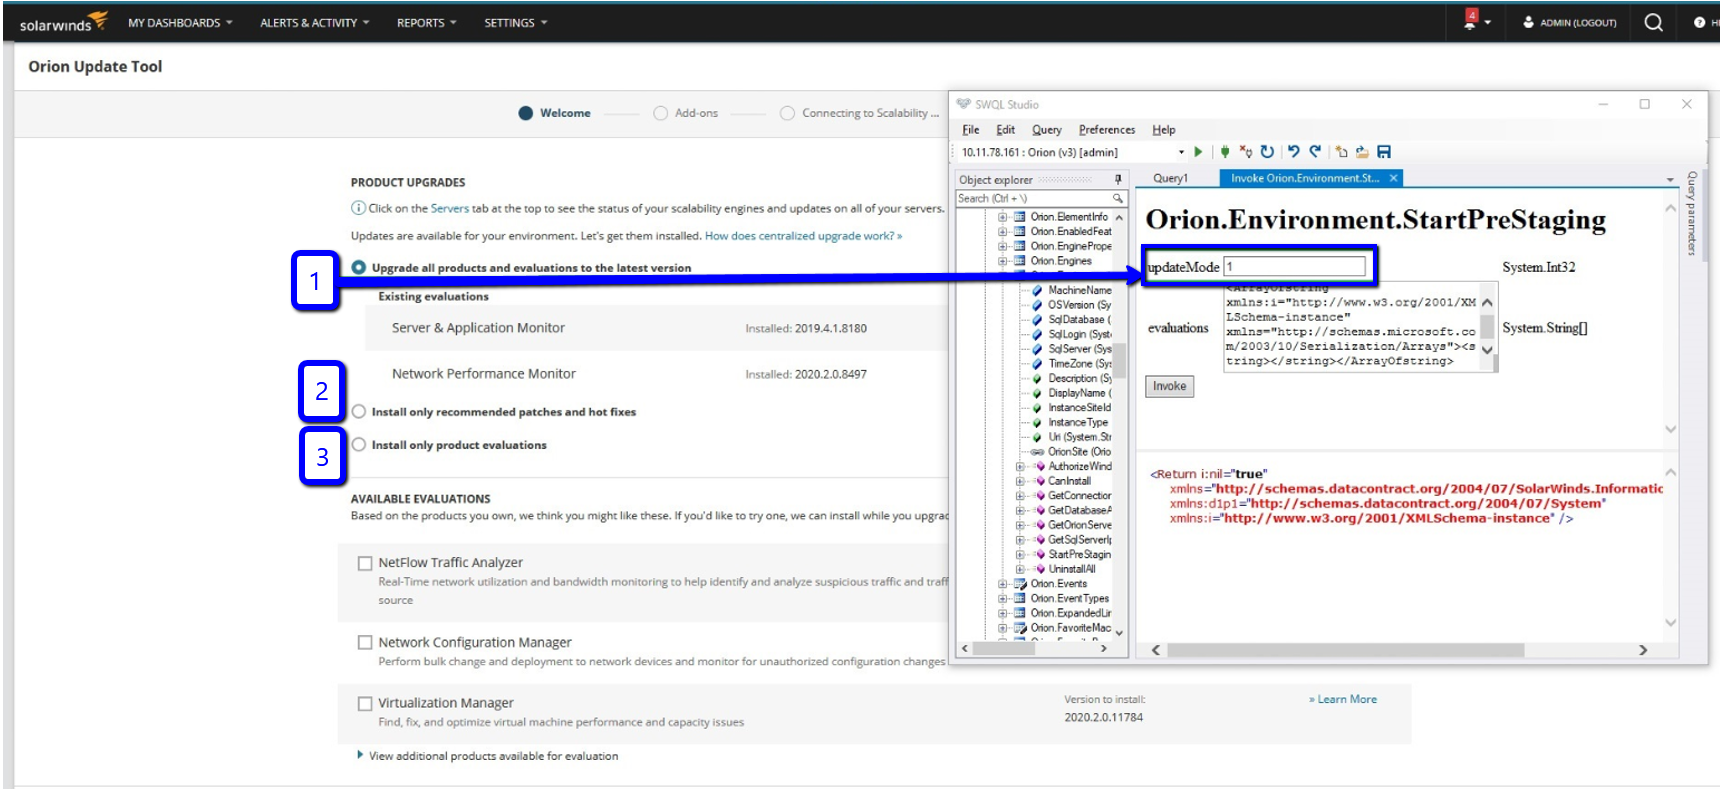1720x789 pixels.
Task: Click the green connect plug icon in SWQL Studio
Action: (1225, 152)
